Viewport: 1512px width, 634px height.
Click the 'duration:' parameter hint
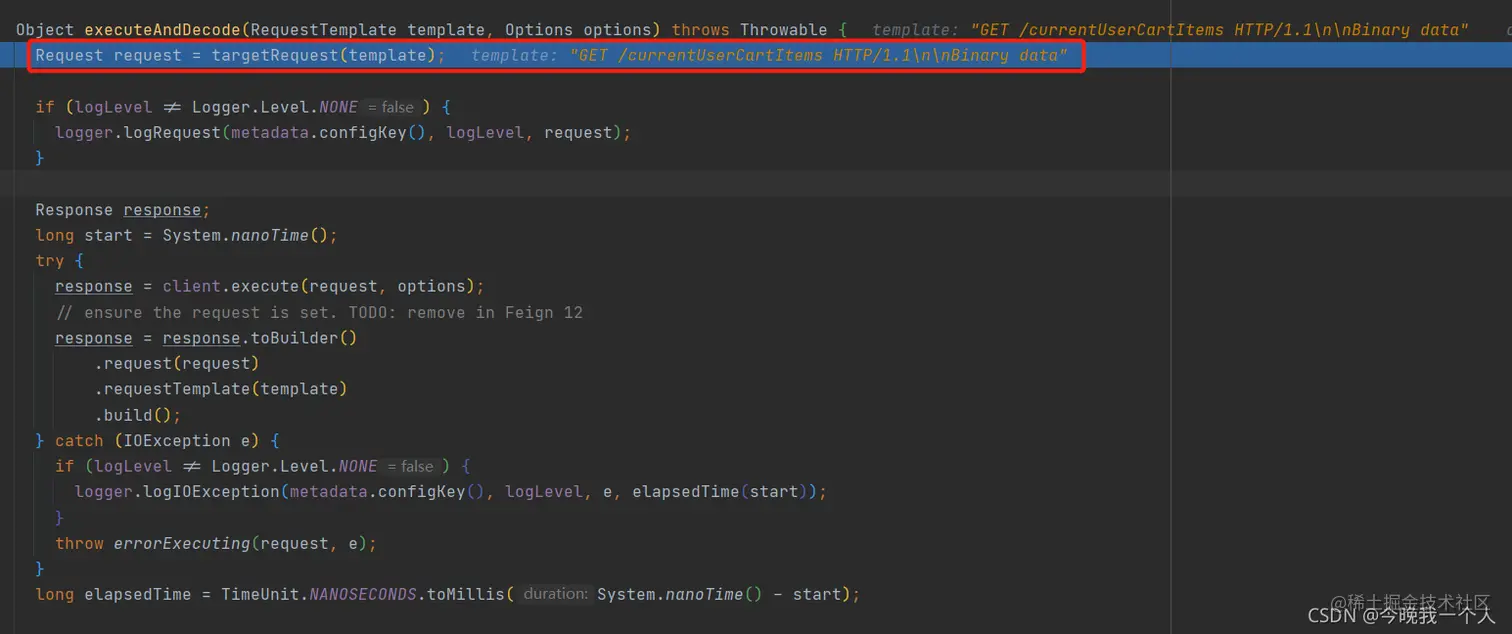pos(555,594)
